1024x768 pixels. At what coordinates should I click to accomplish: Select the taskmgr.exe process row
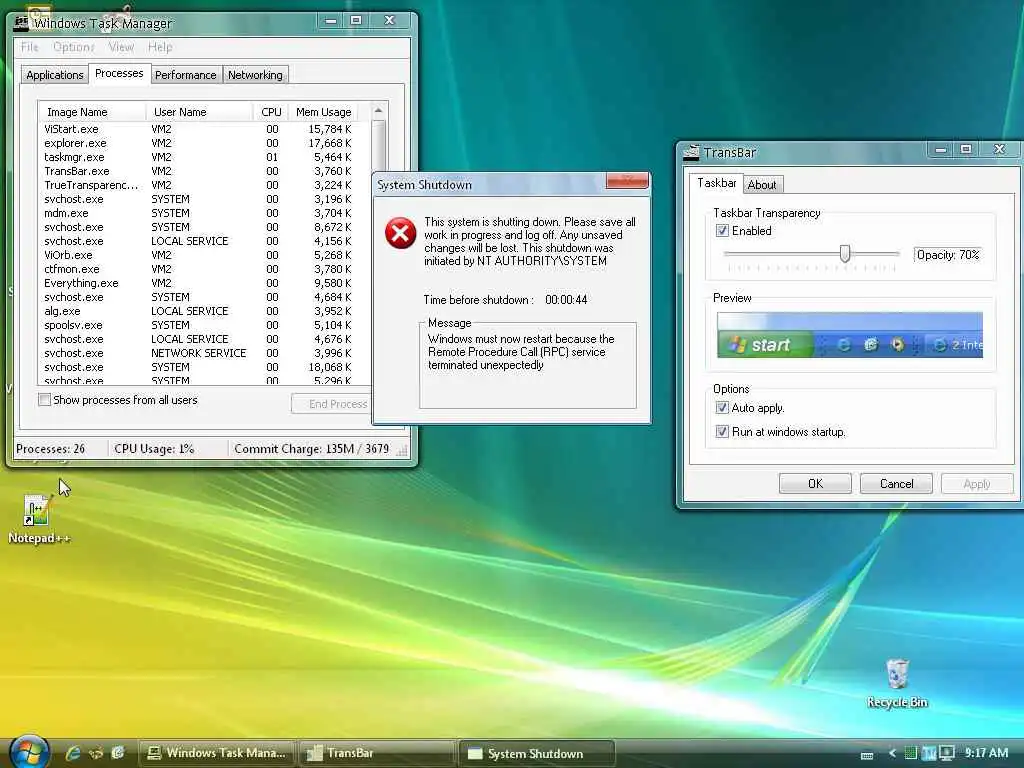(x=204, y=157)
